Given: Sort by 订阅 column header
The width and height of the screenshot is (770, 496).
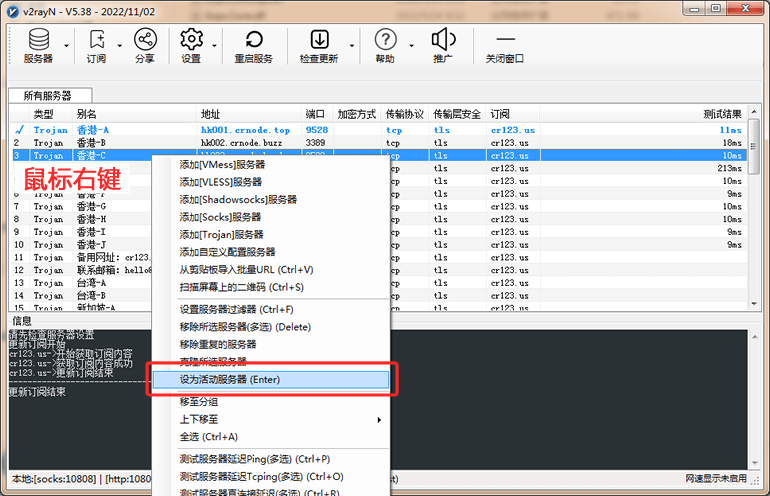Looking at the screenshot, I should coord(513,114).
